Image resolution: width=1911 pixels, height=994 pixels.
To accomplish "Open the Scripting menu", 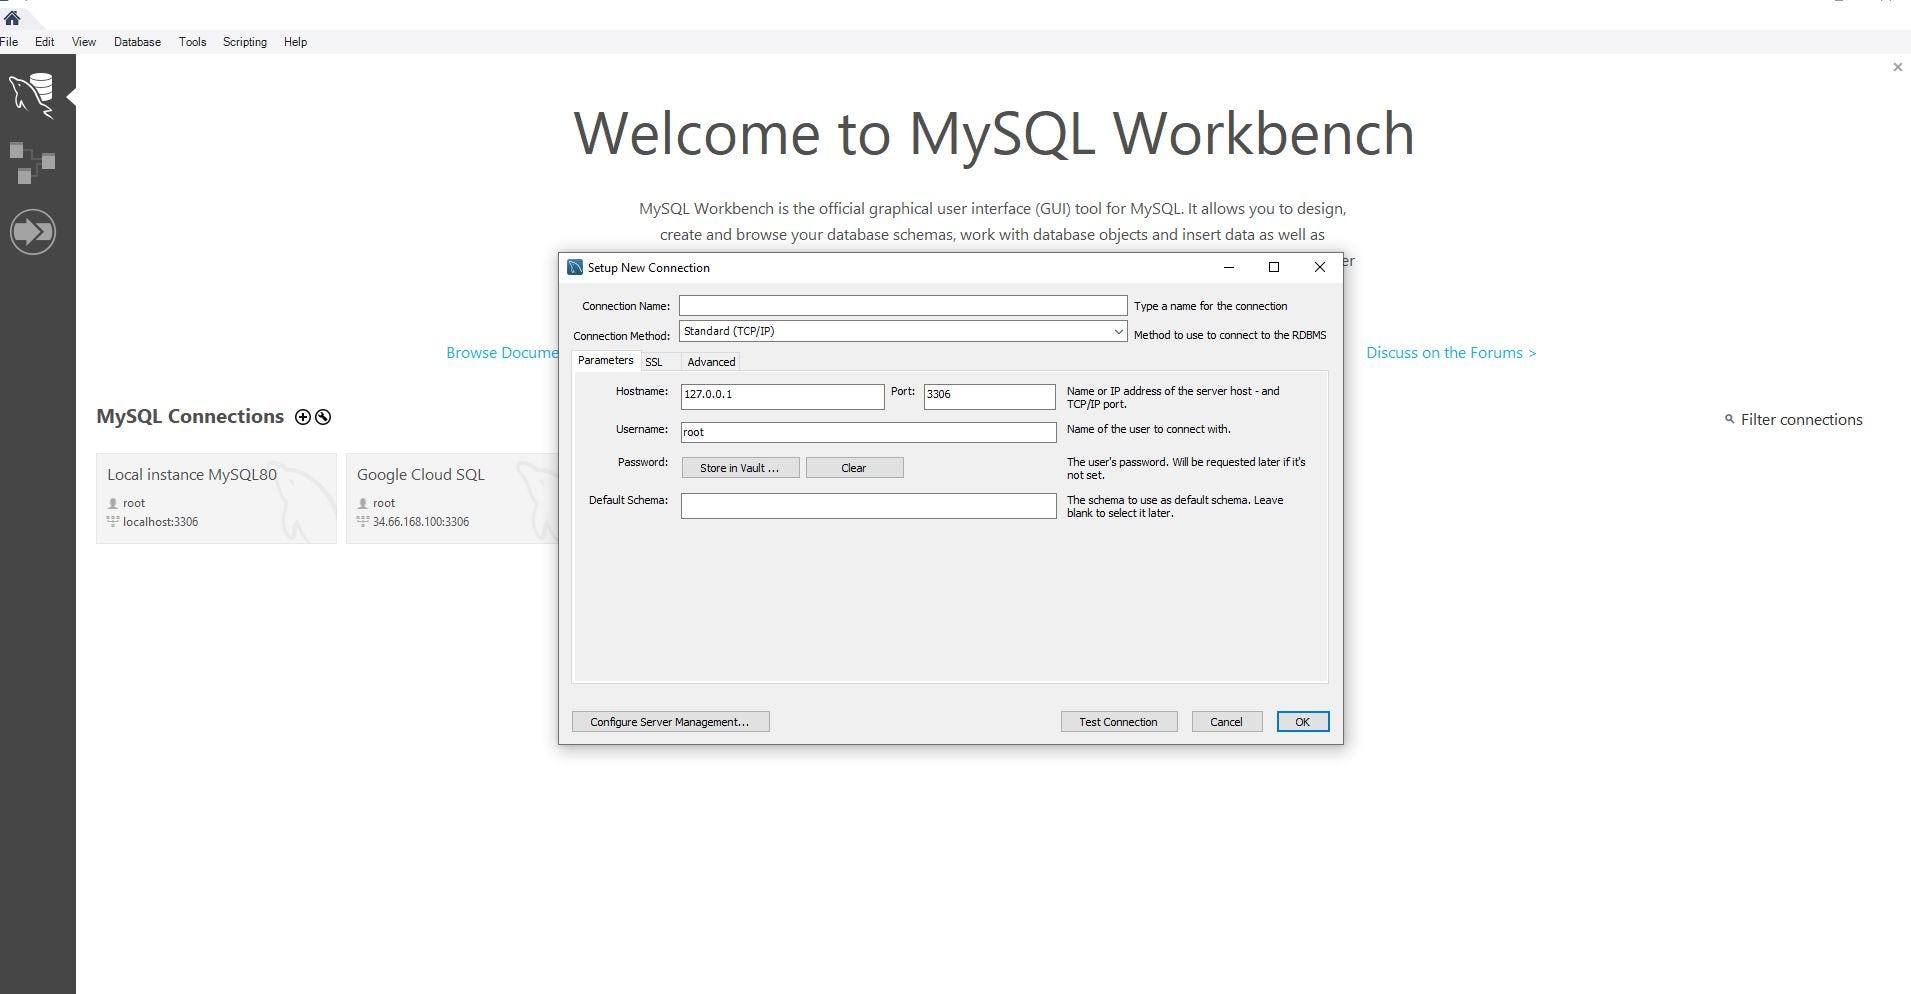I will 243,42.
